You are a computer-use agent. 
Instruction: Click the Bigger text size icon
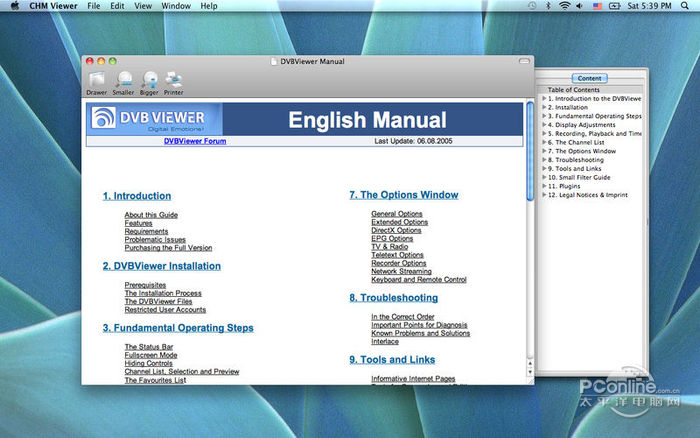[149, 80]
